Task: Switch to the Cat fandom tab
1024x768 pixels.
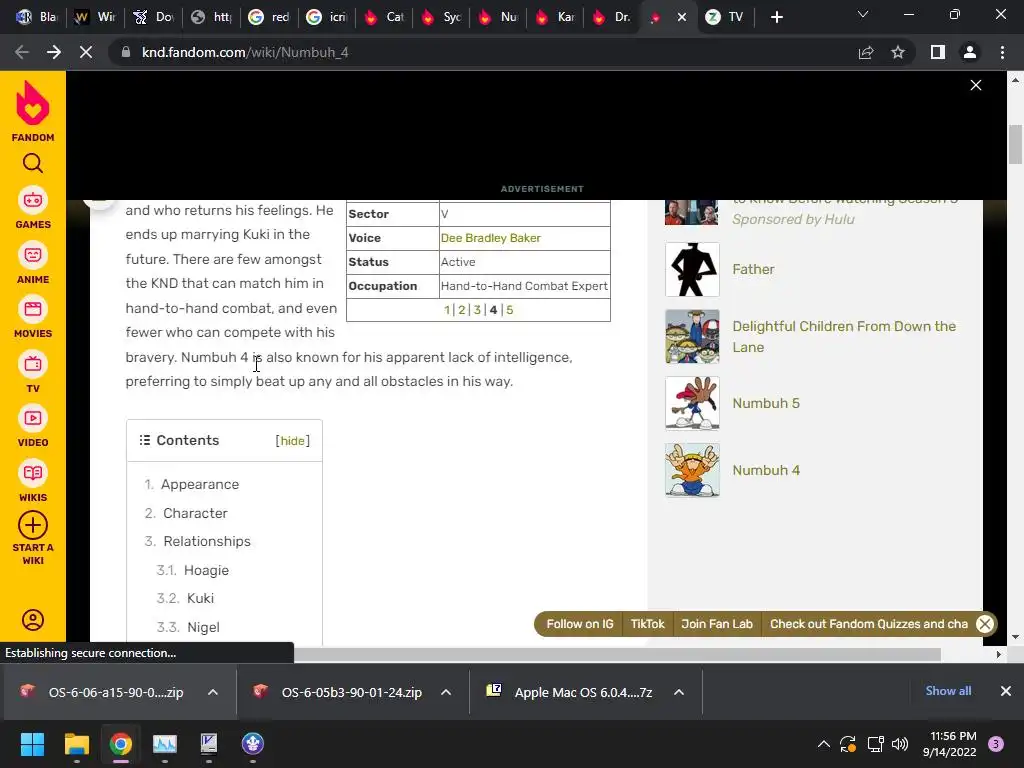Action: point(385,17)
